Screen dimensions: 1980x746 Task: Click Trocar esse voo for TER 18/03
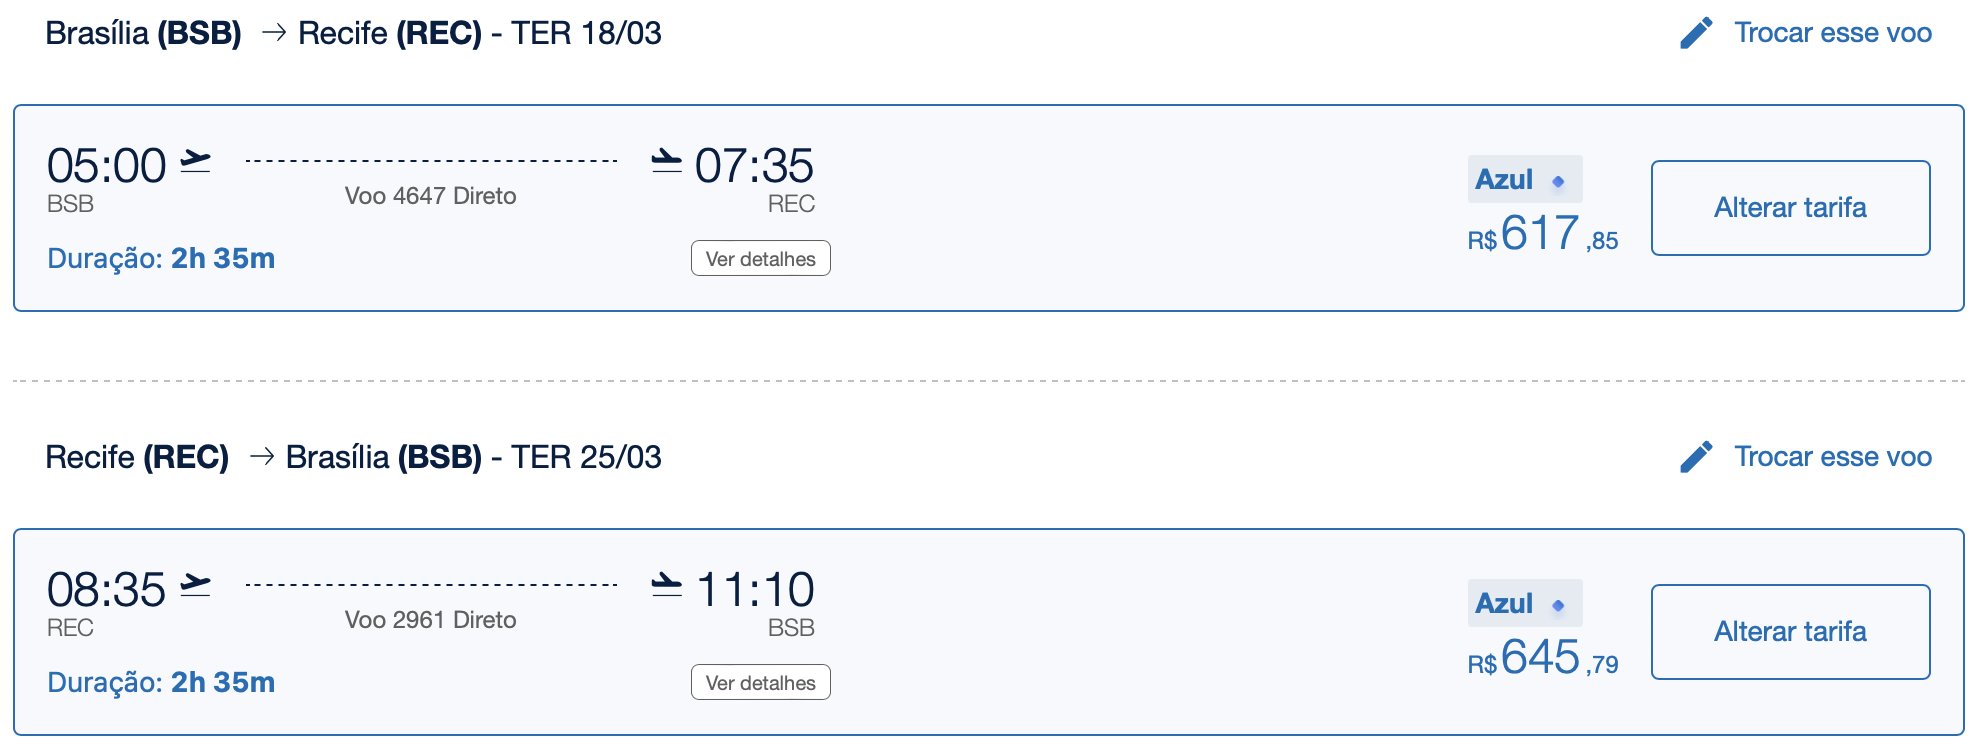click(x=1832, y=33)
